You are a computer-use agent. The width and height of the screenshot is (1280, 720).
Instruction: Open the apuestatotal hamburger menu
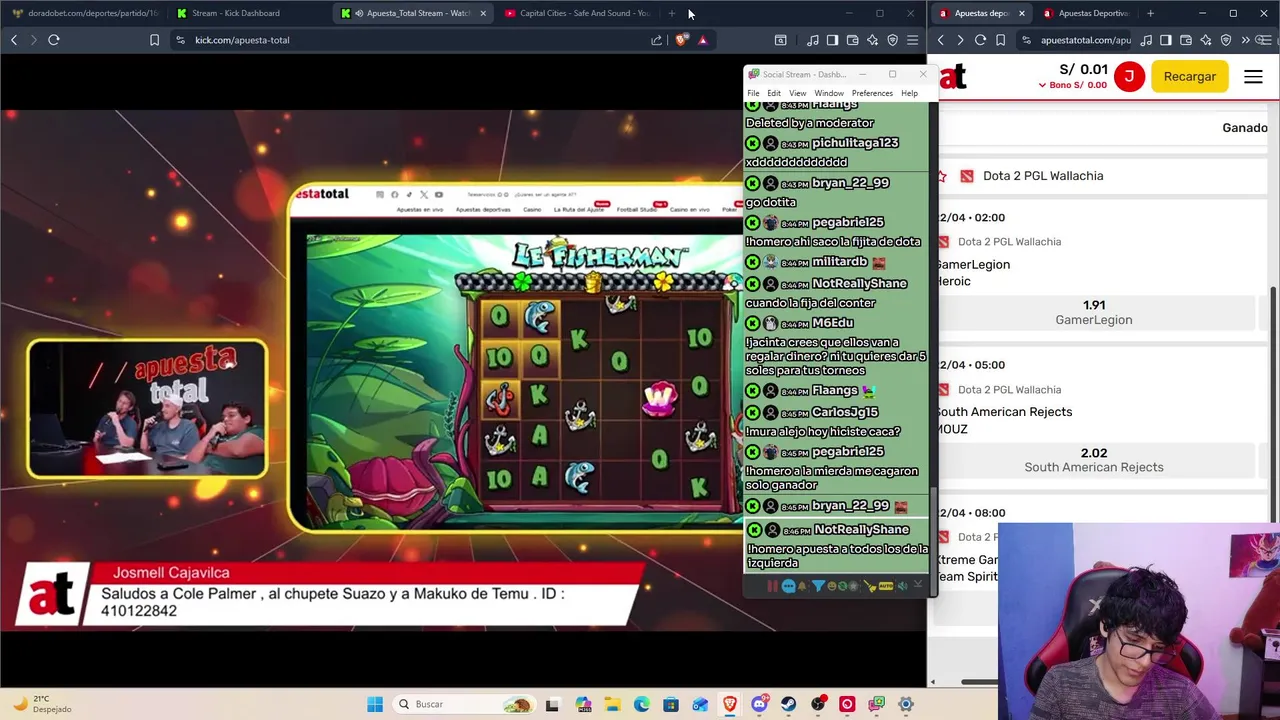(x=1253, y=76)
